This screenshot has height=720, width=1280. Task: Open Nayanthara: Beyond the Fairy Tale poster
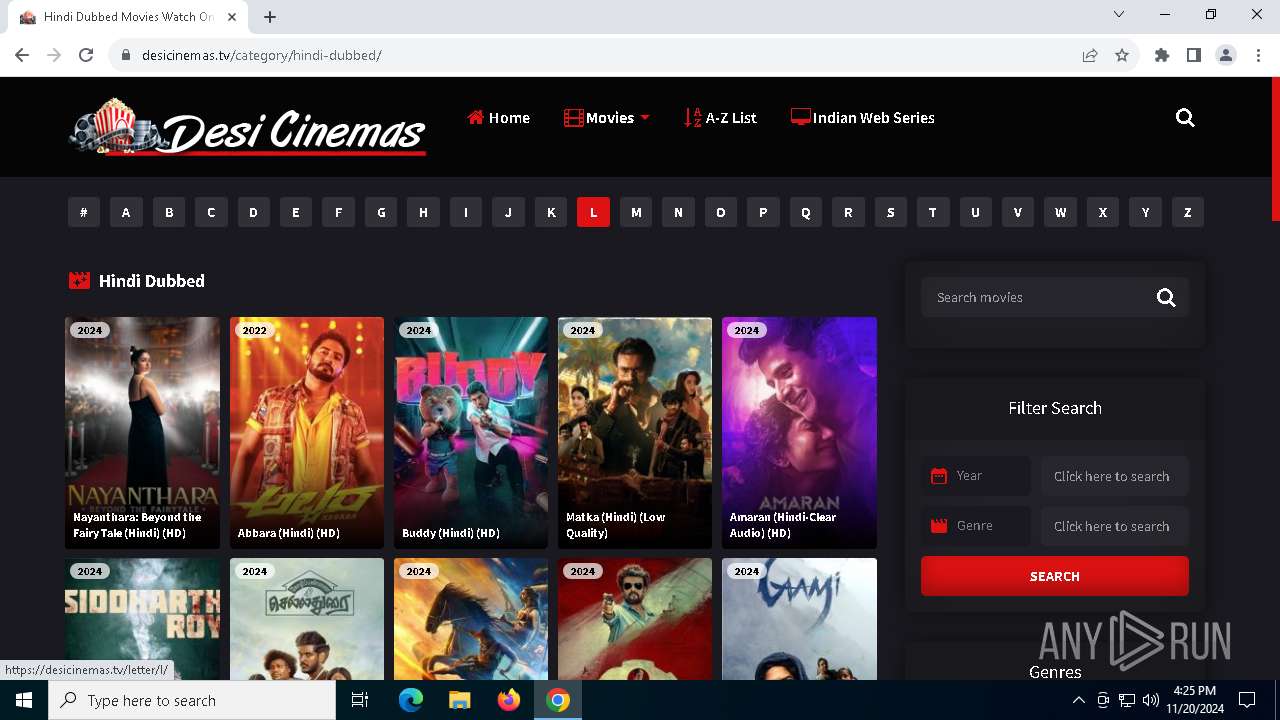coord(142,433)
